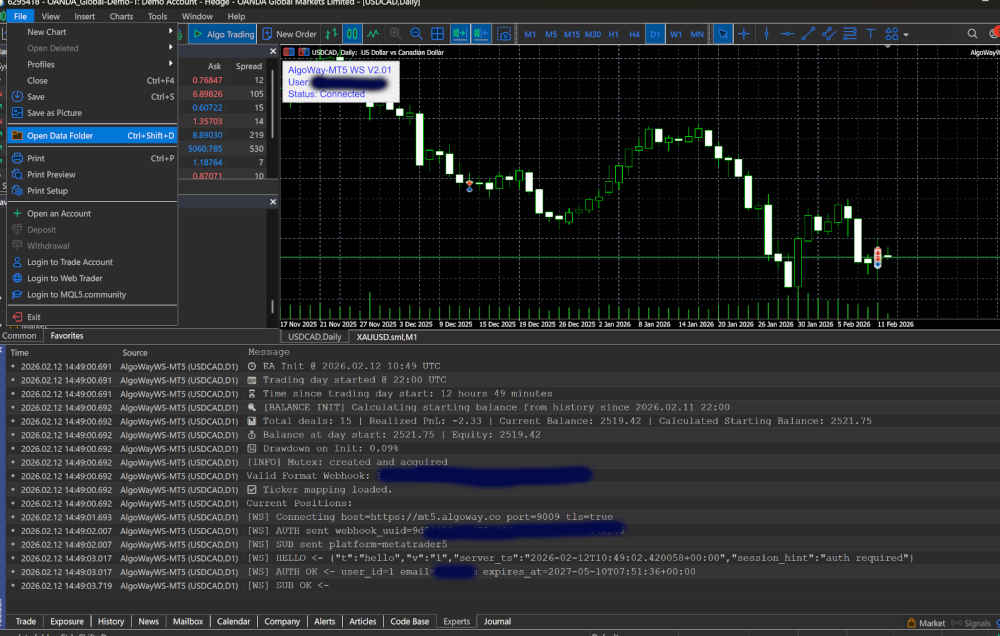Pick the text label tool

point(871,34)
